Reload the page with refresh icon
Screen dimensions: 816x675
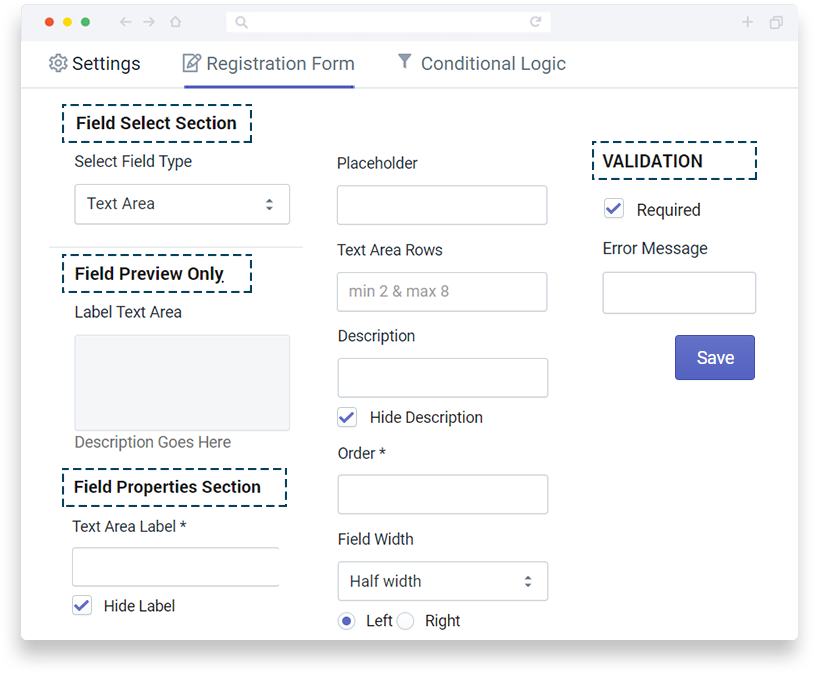pyautogui.click(x=536, y=22)
